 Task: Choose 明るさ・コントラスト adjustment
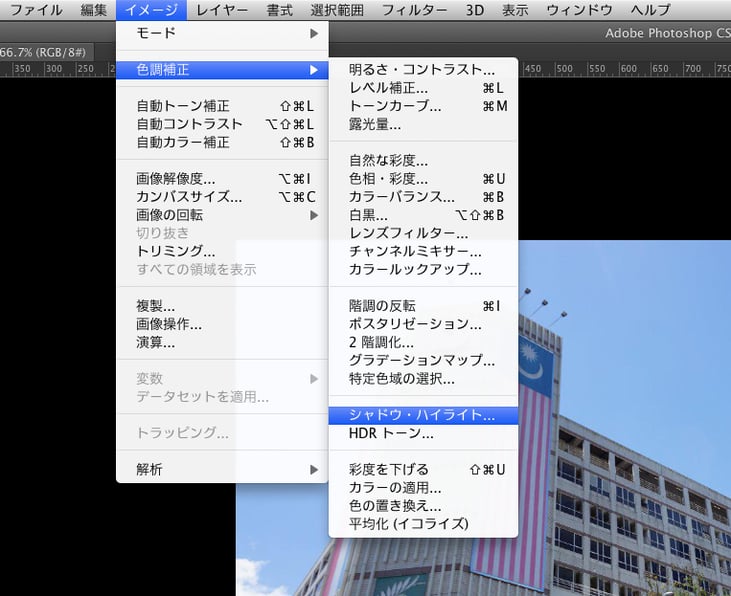421,70
